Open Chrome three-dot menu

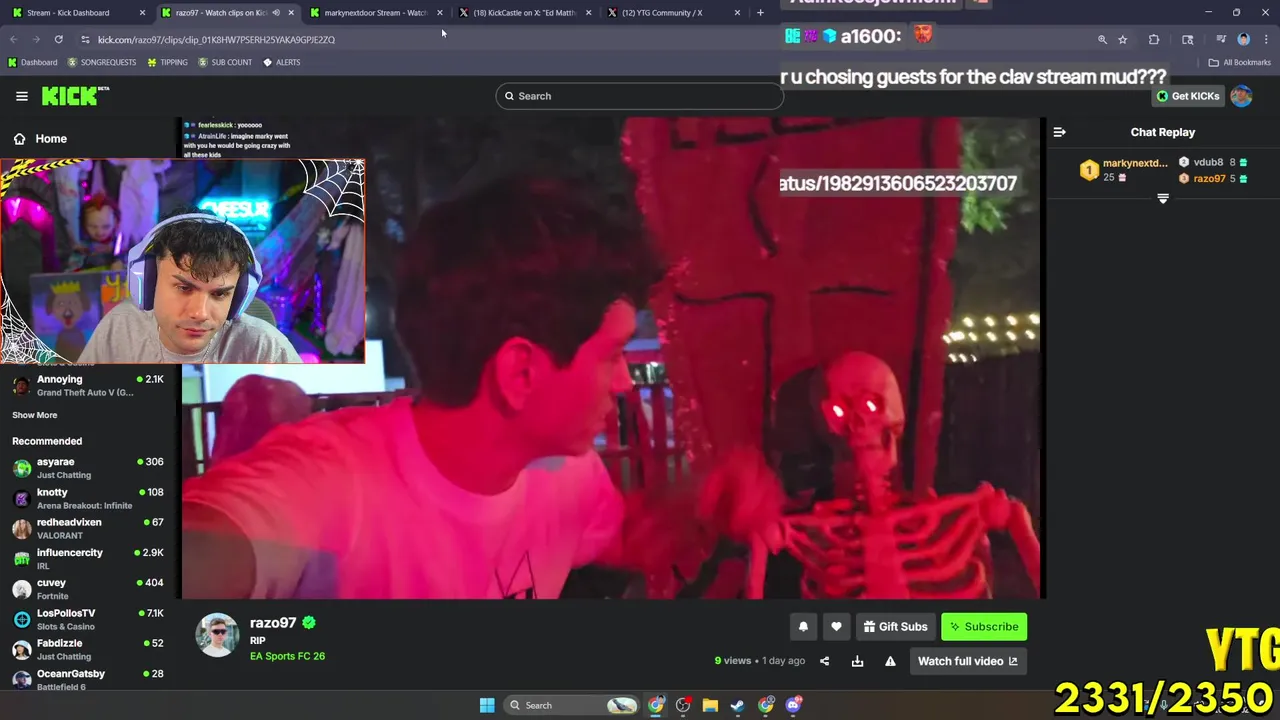(1264, 40)
